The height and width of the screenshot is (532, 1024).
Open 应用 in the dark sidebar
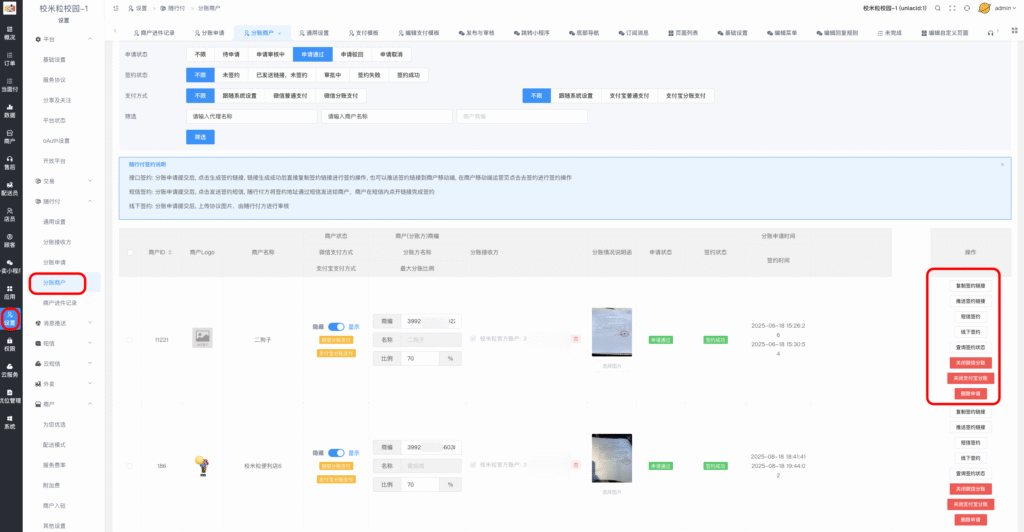(x=10, y=292)
